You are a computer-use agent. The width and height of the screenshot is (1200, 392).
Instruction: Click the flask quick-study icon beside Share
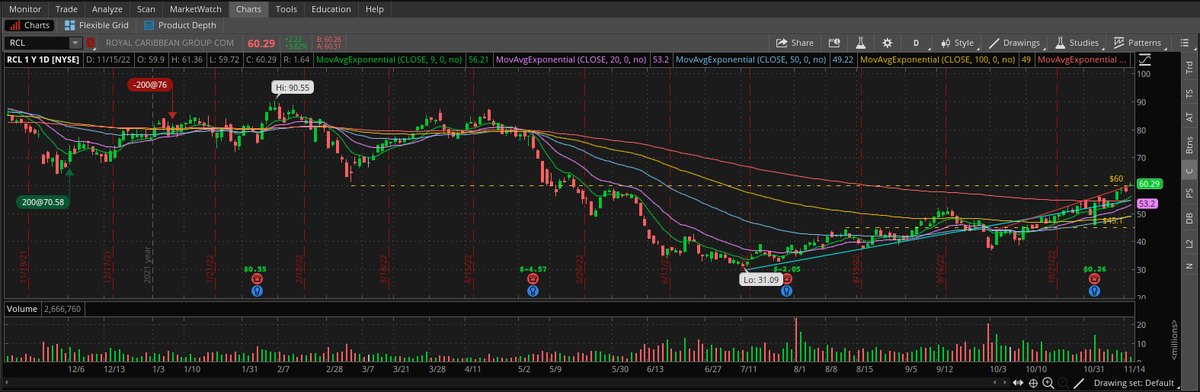[860, 43]
